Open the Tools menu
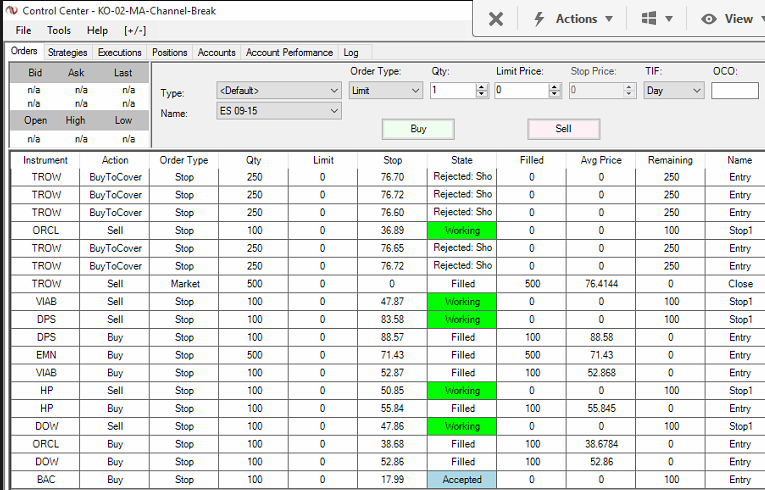Viewport: 765px width, 490px height. coord(59,30)
